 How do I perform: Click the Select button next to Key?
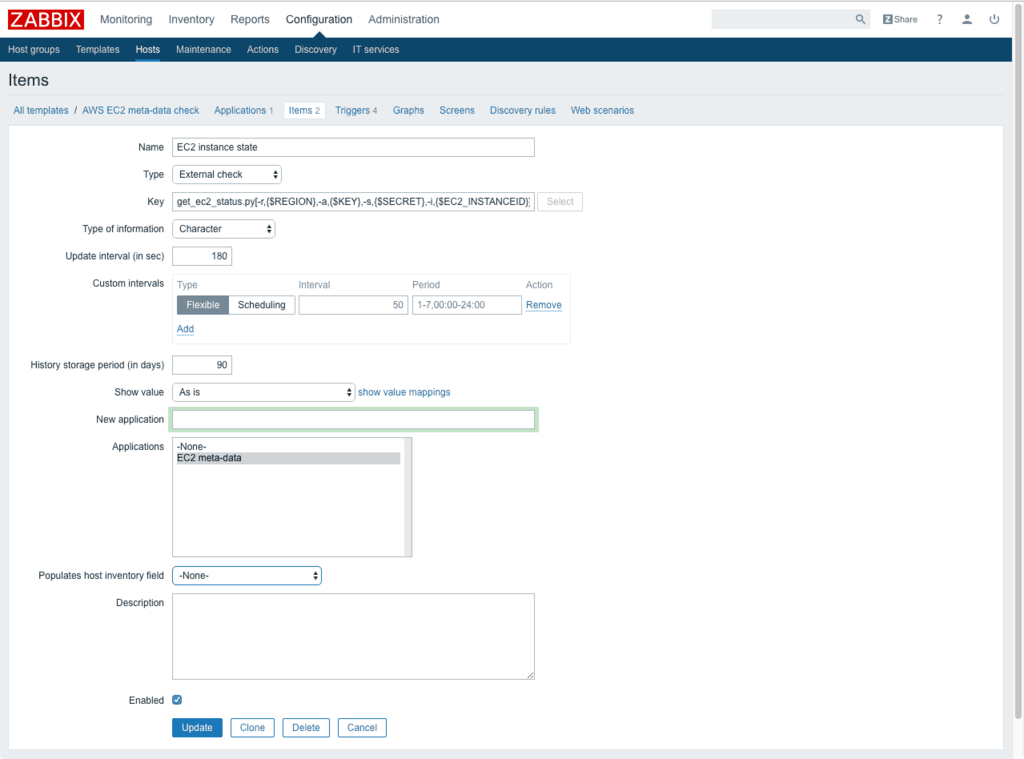click(560, 202)
